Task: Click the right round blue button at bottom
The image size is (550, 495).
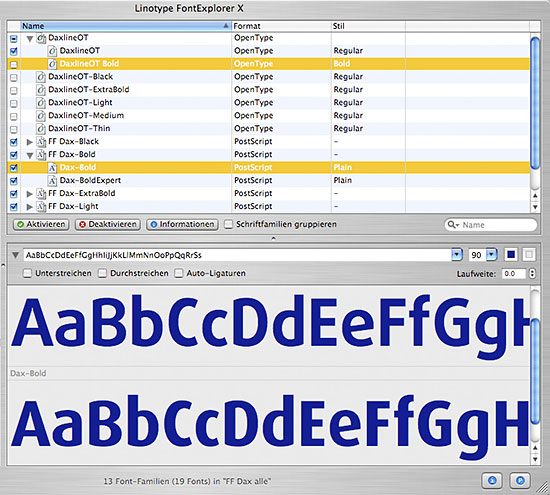Action: click(x=520, y=480)
